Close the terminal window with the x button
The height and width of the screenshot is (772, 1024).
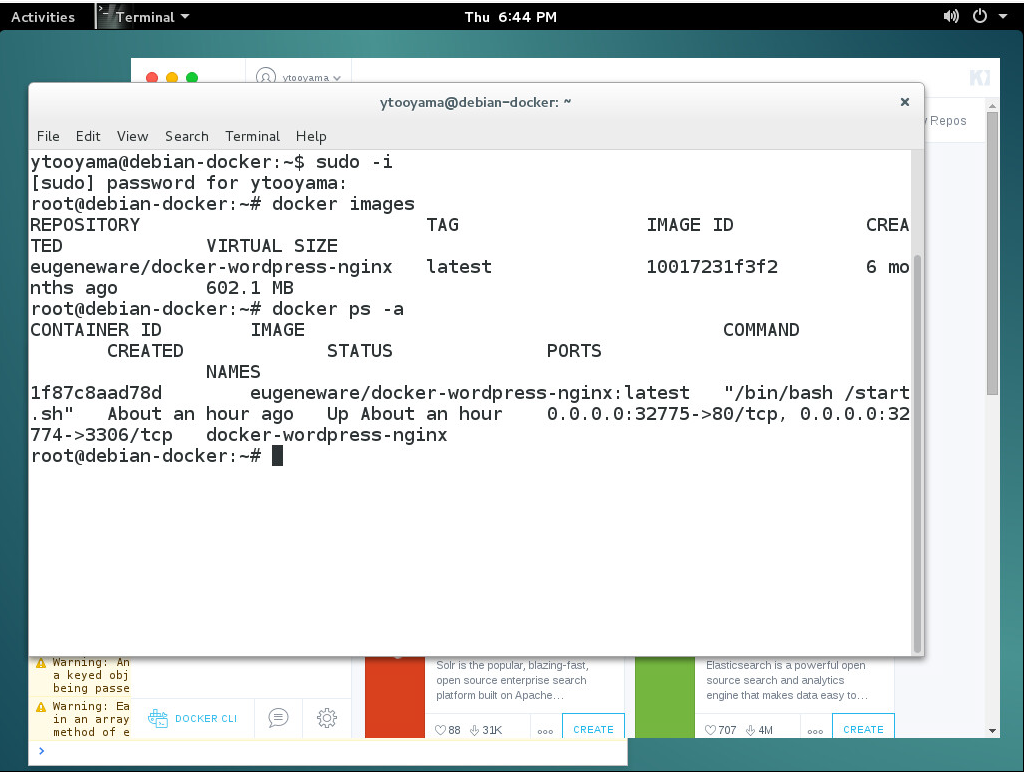click(x=904, y=102)
